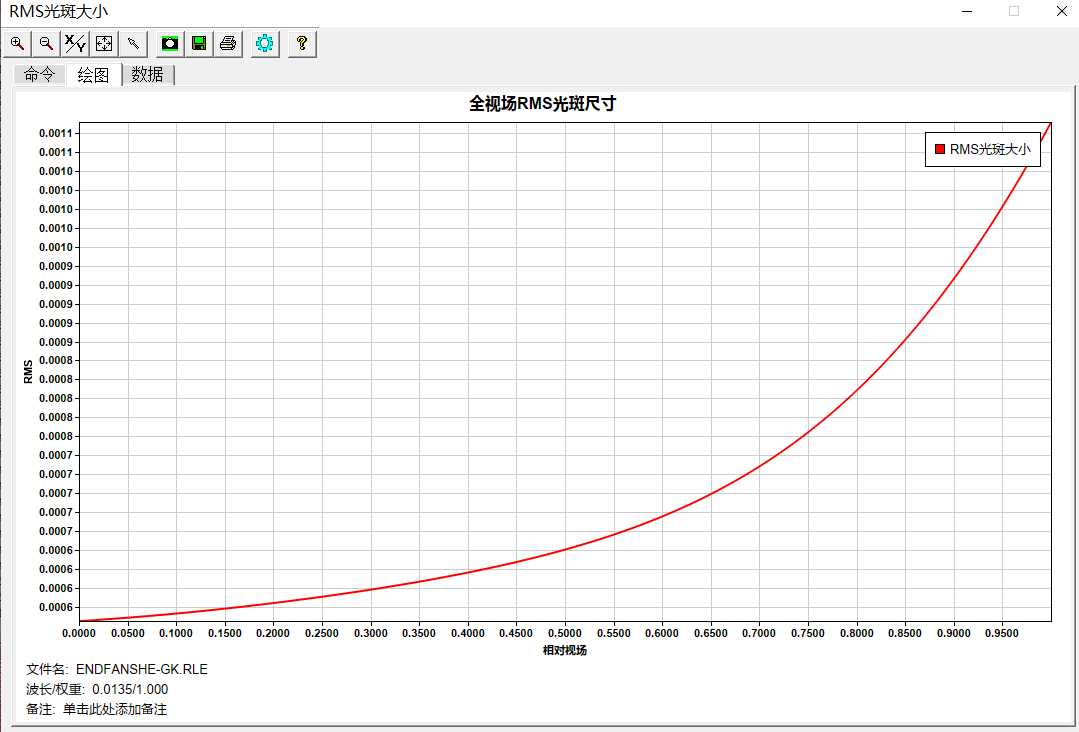Click the x-axis label 相对视场

tap(564, 650)
